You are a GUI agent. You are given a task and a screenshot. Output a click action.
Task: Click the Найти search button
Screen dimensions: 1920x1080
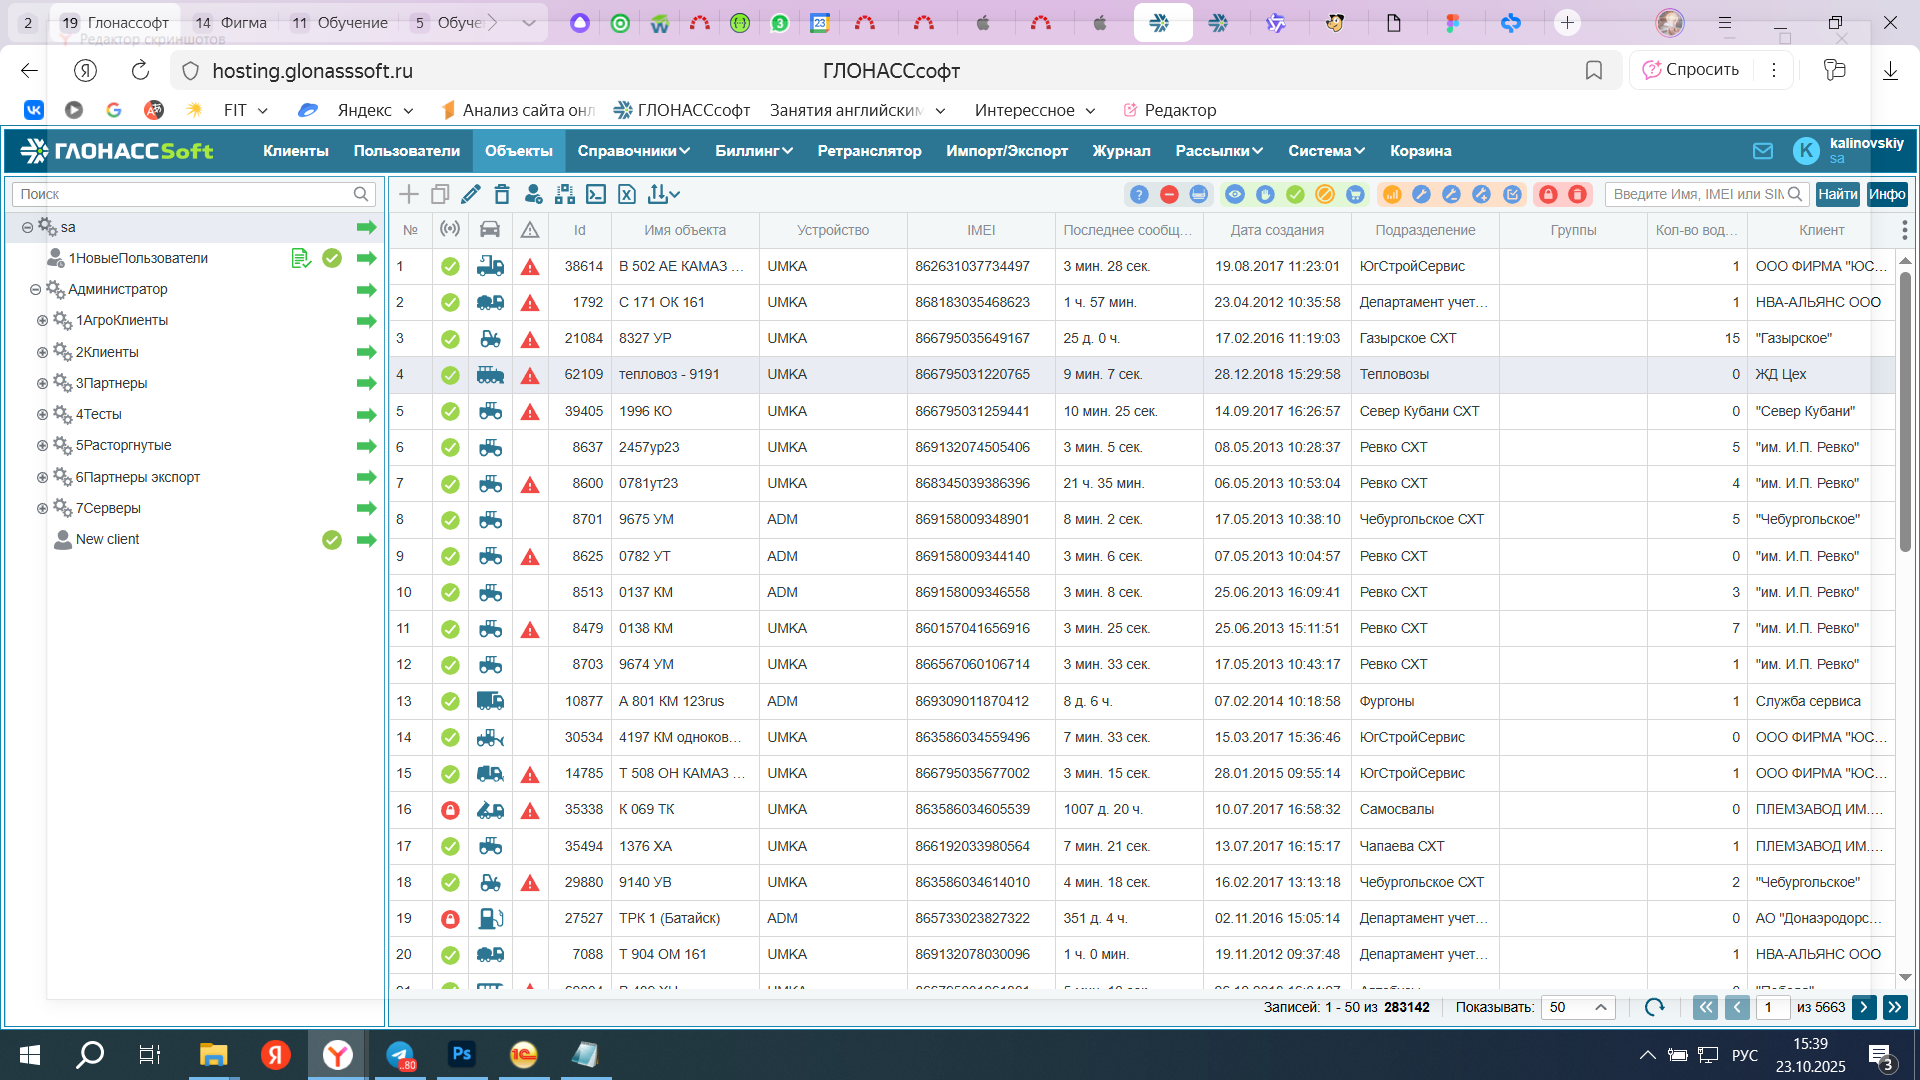click(1837, 194)
